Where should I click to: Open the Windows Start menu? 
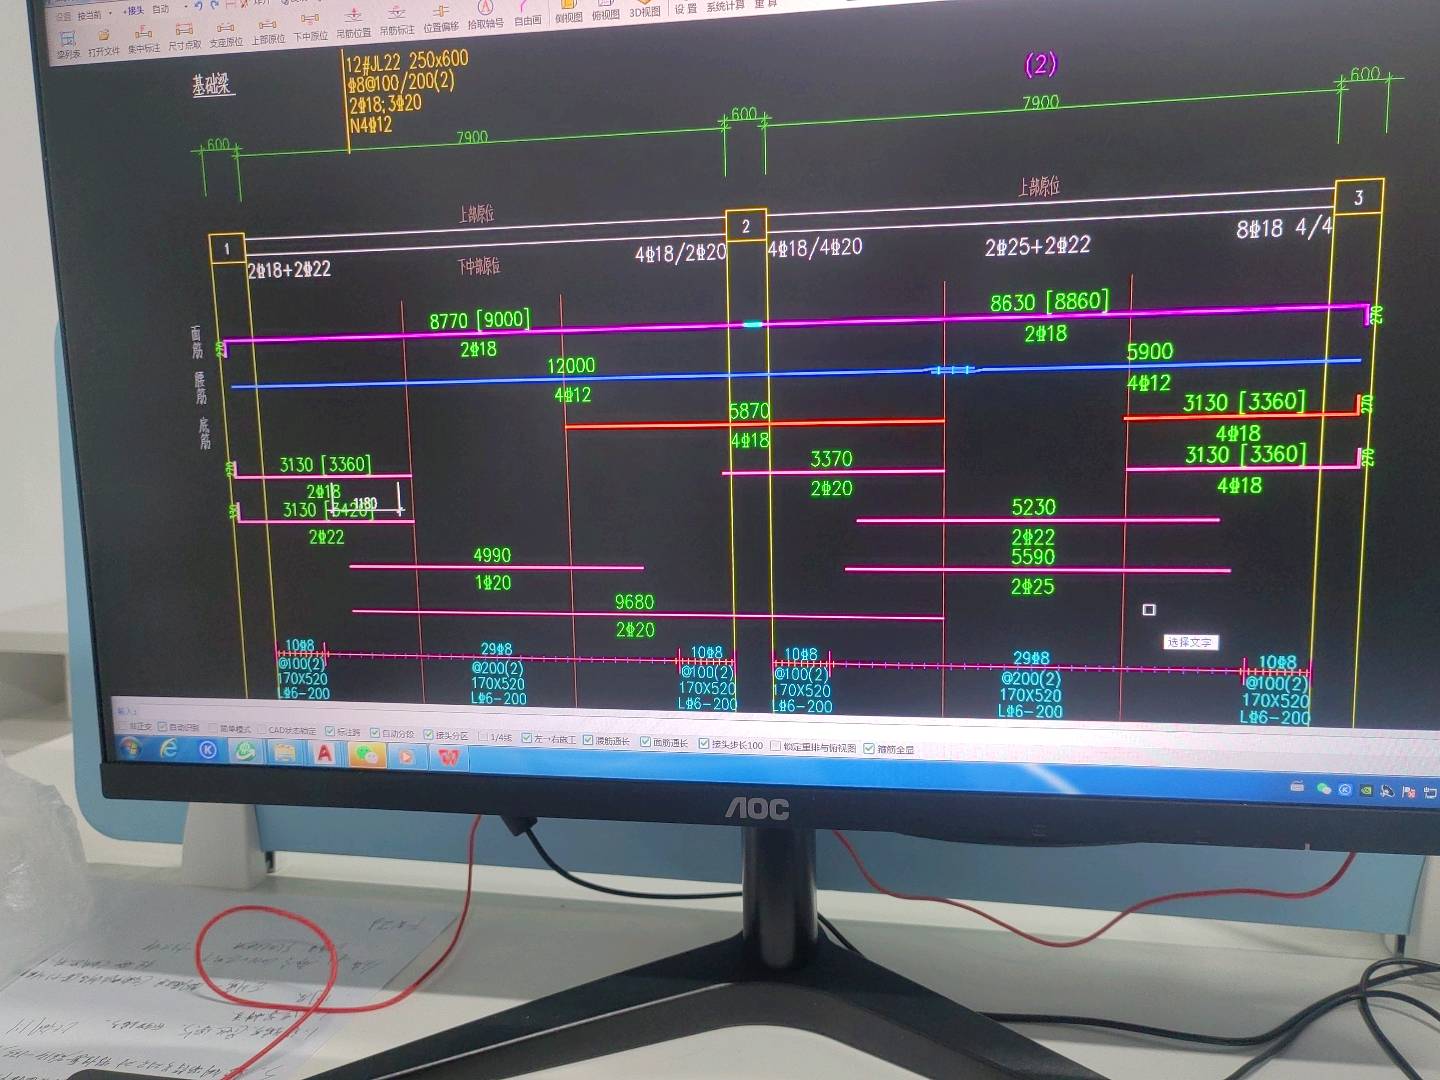click(130, 747)
